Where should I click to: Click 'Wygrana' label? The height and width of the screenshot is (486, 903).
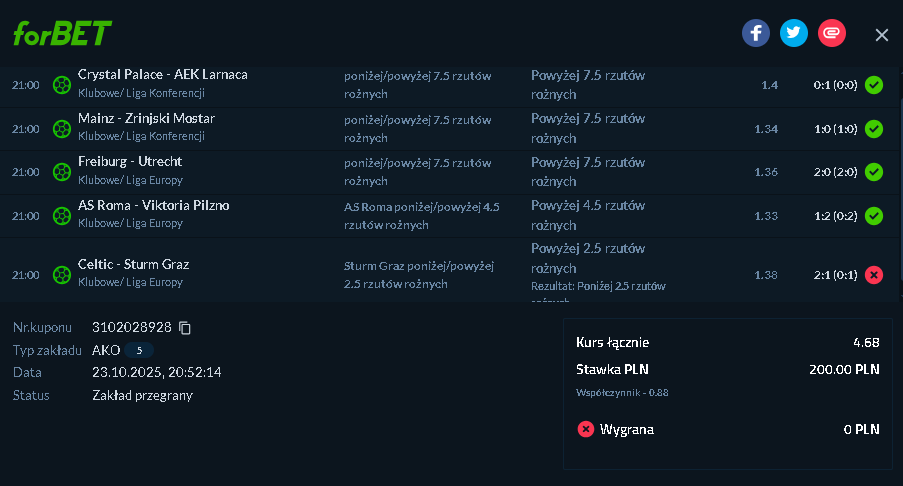click(x=627, y=430)
